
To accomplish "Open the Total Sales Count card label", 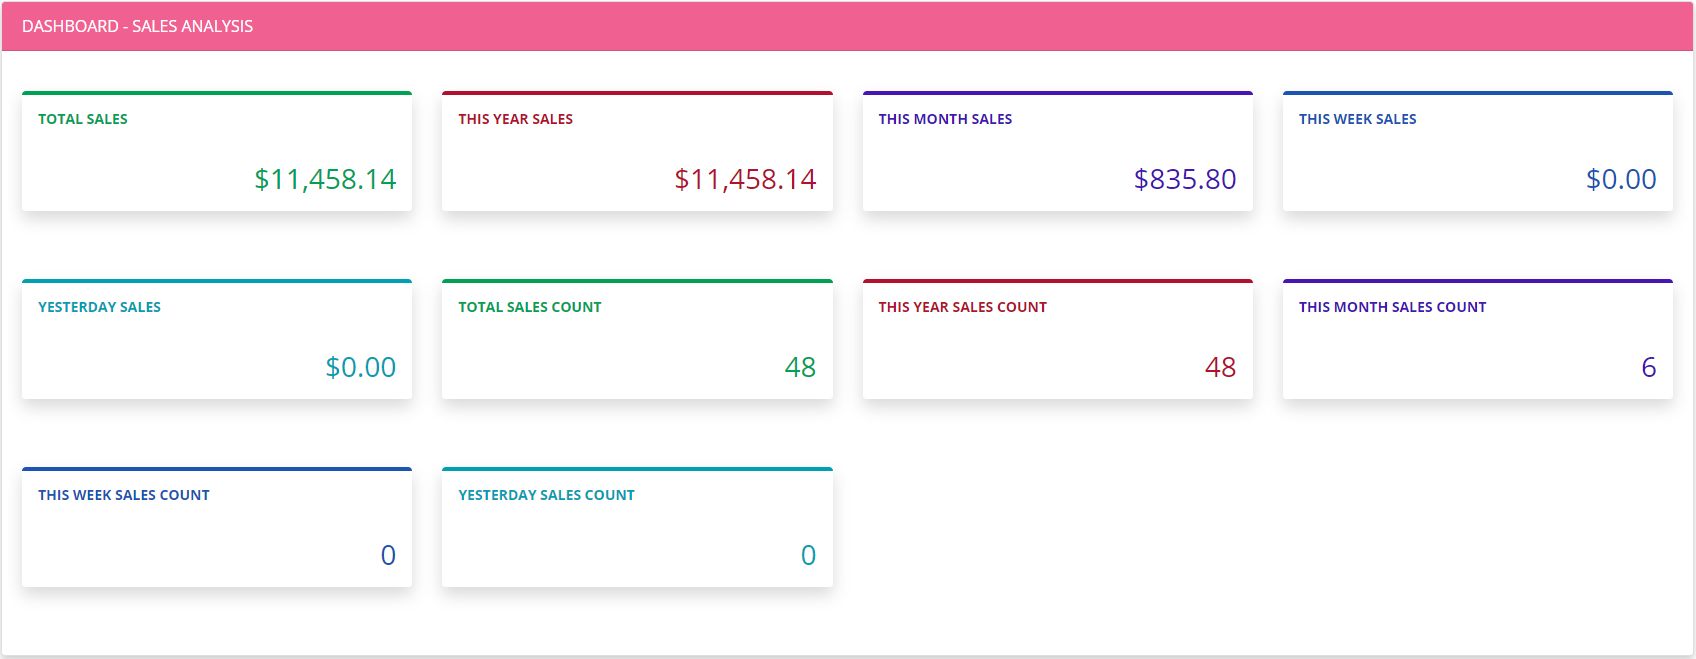I will [x=529, y=307].
